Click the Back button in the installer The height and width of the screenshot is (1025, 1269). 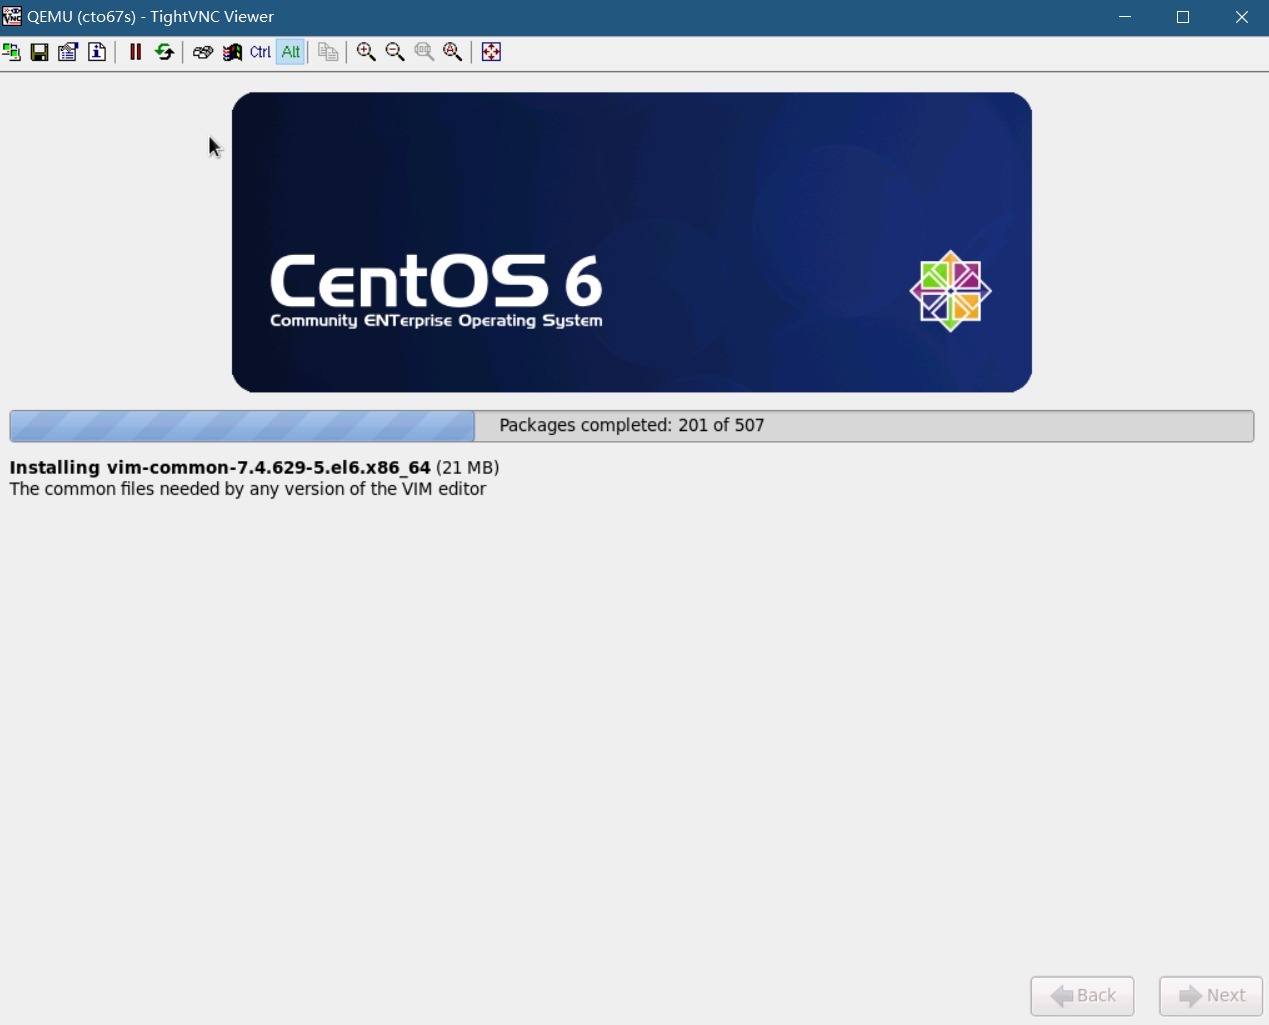click(1082, 996)
